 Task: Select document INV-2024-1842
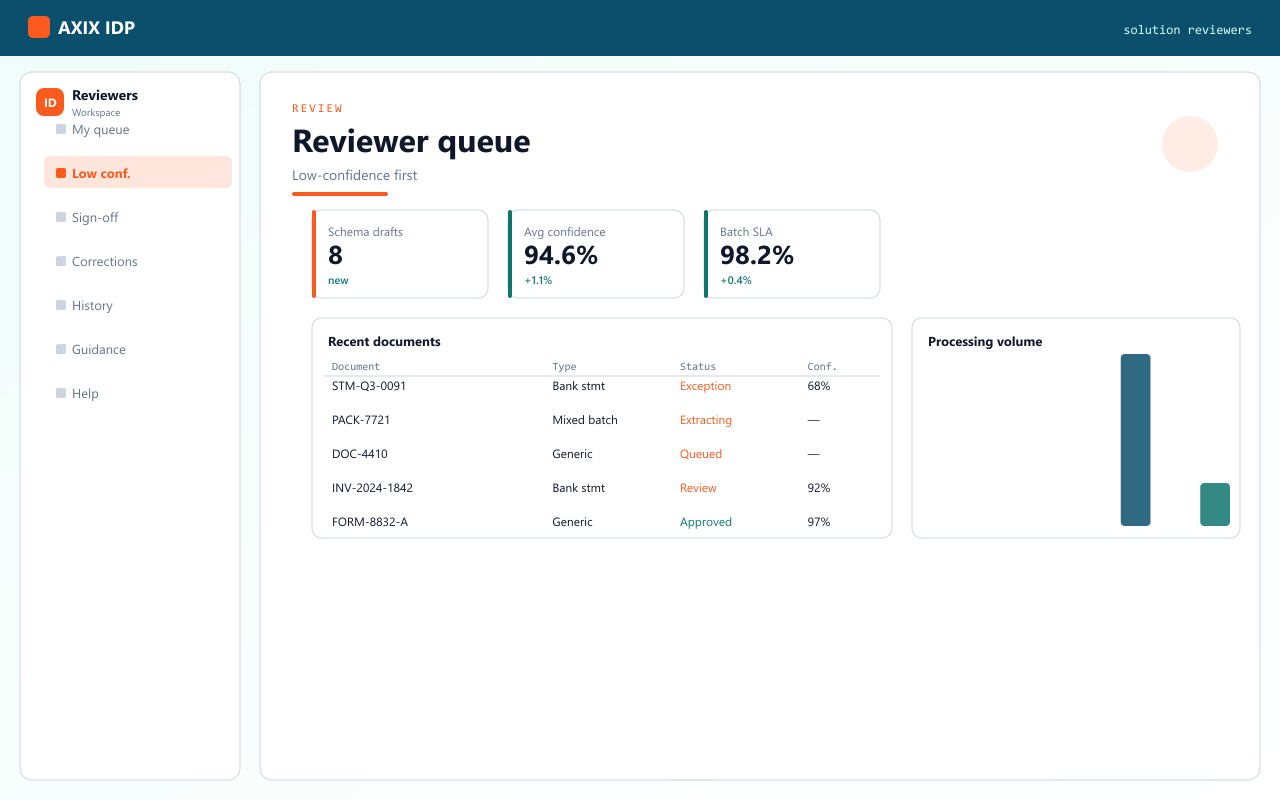click(x=372, y=488)
